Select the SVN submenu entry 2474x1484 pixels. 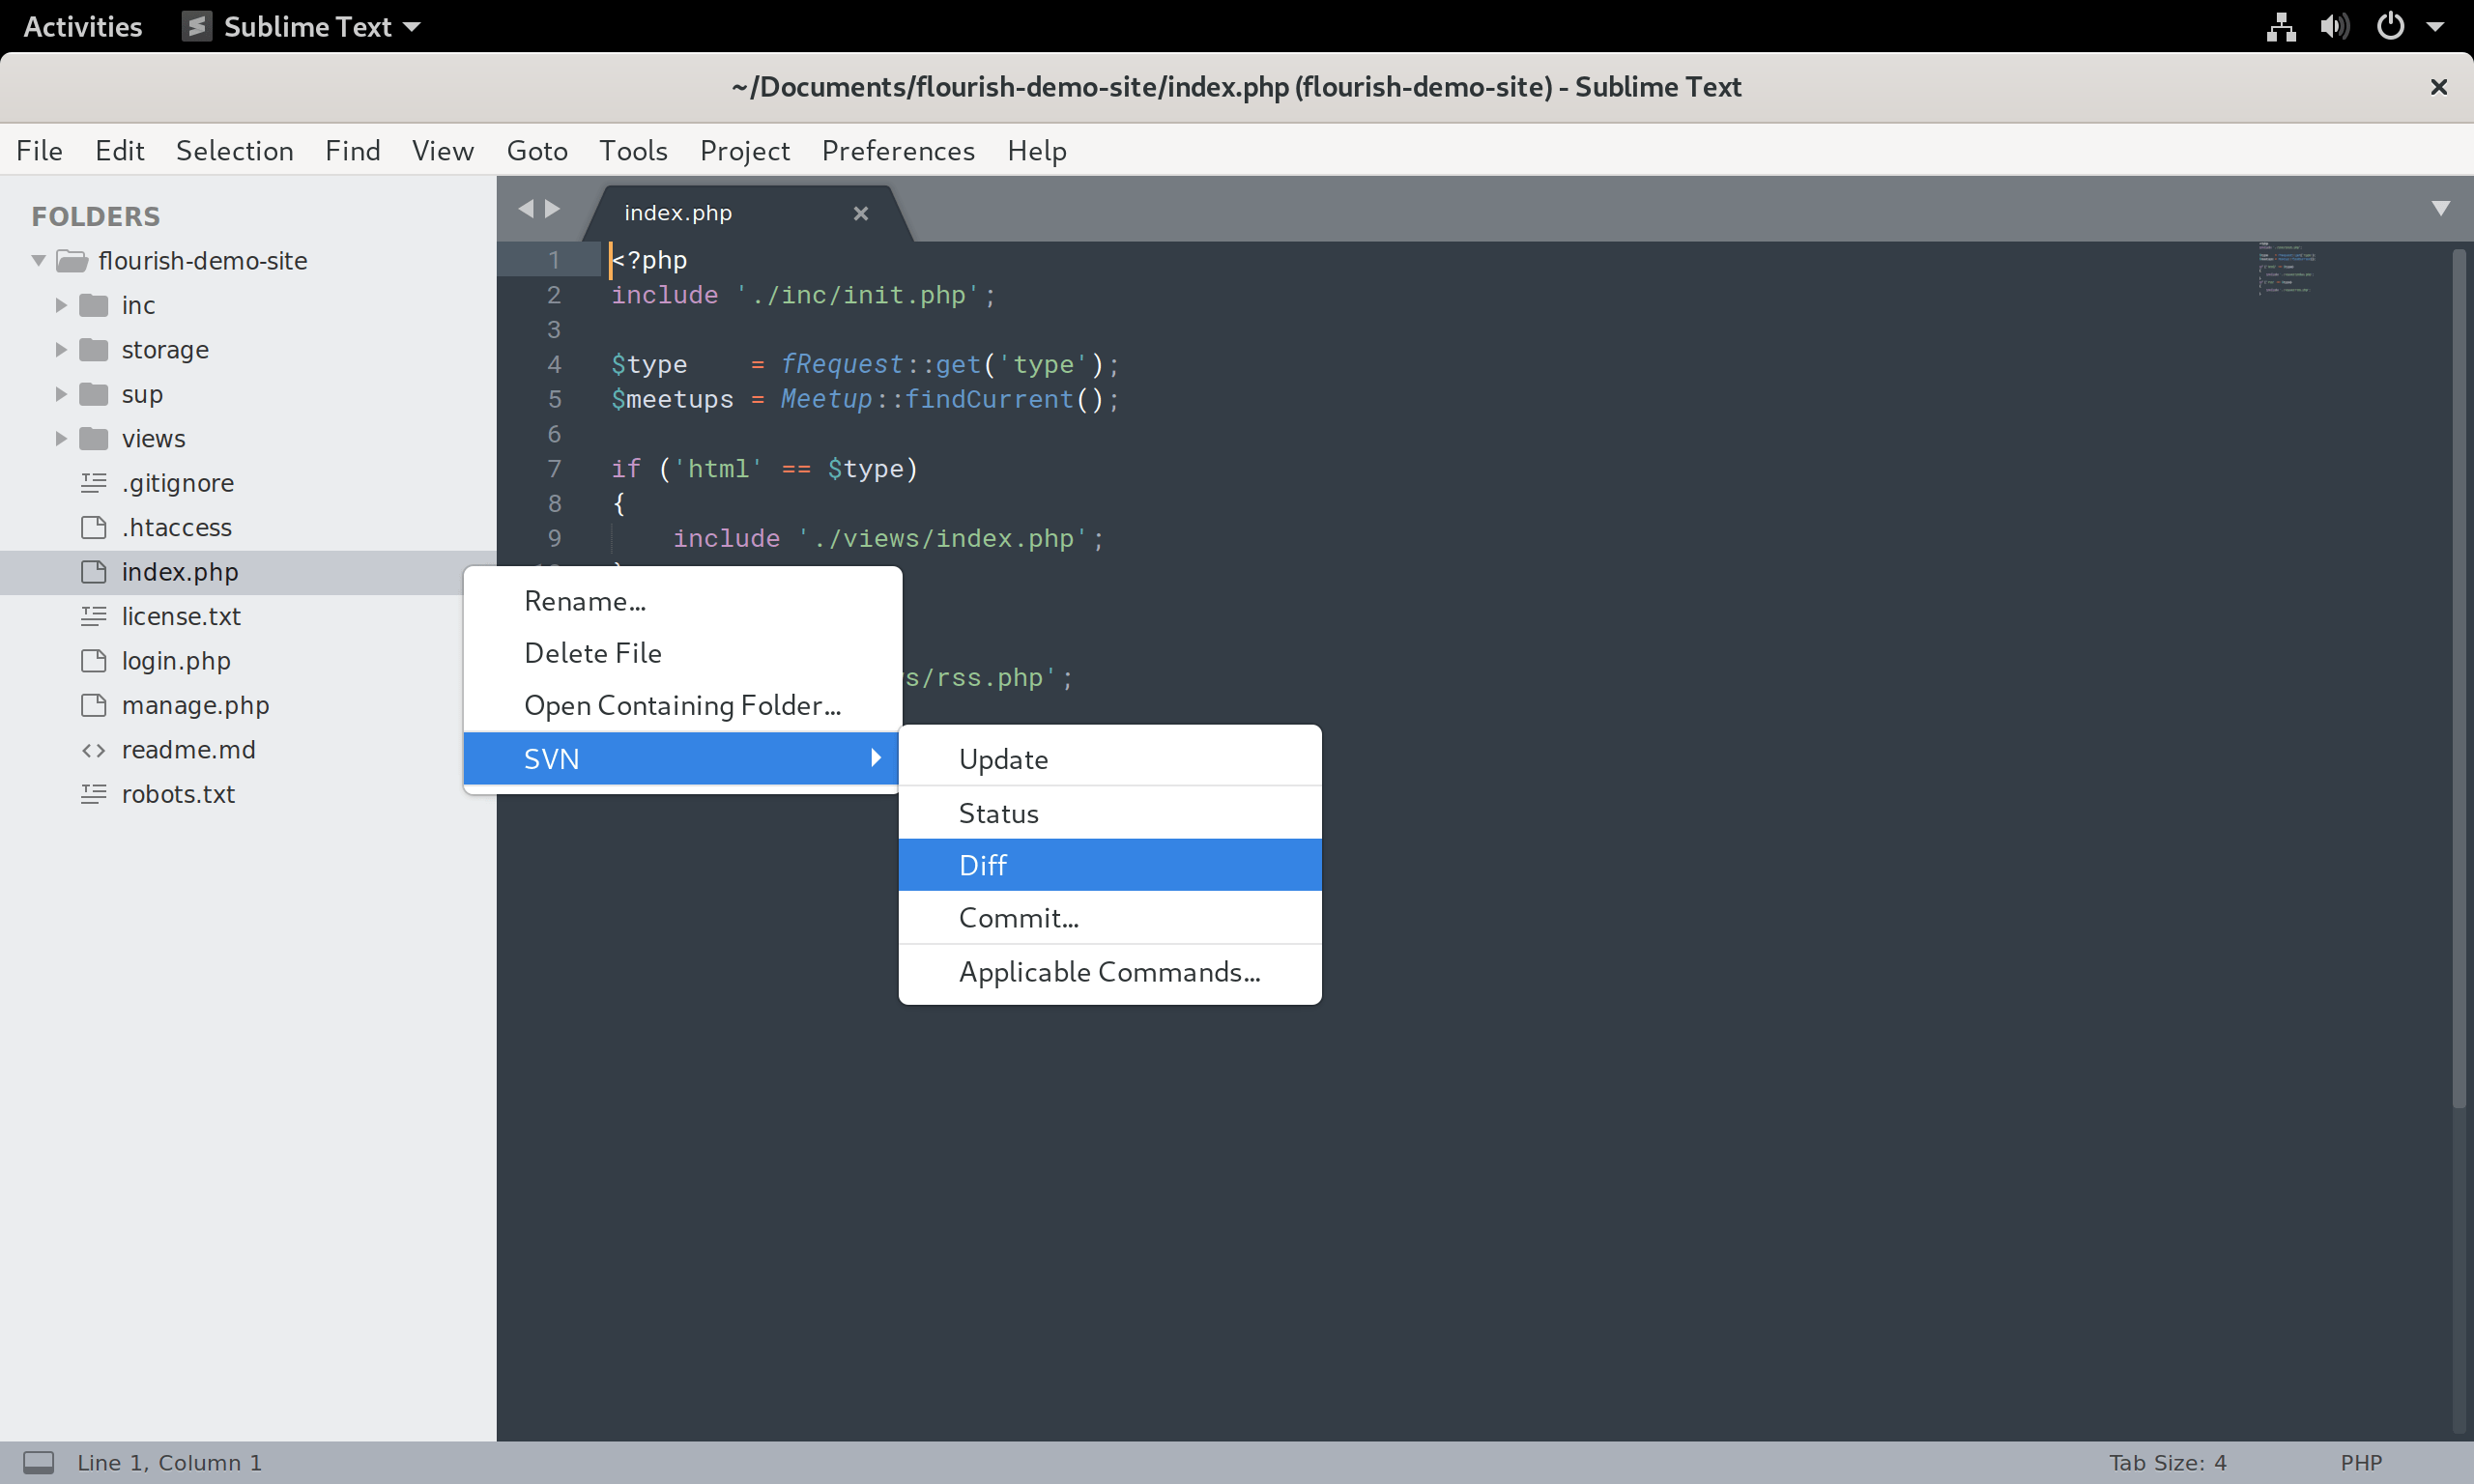[683, 758]
